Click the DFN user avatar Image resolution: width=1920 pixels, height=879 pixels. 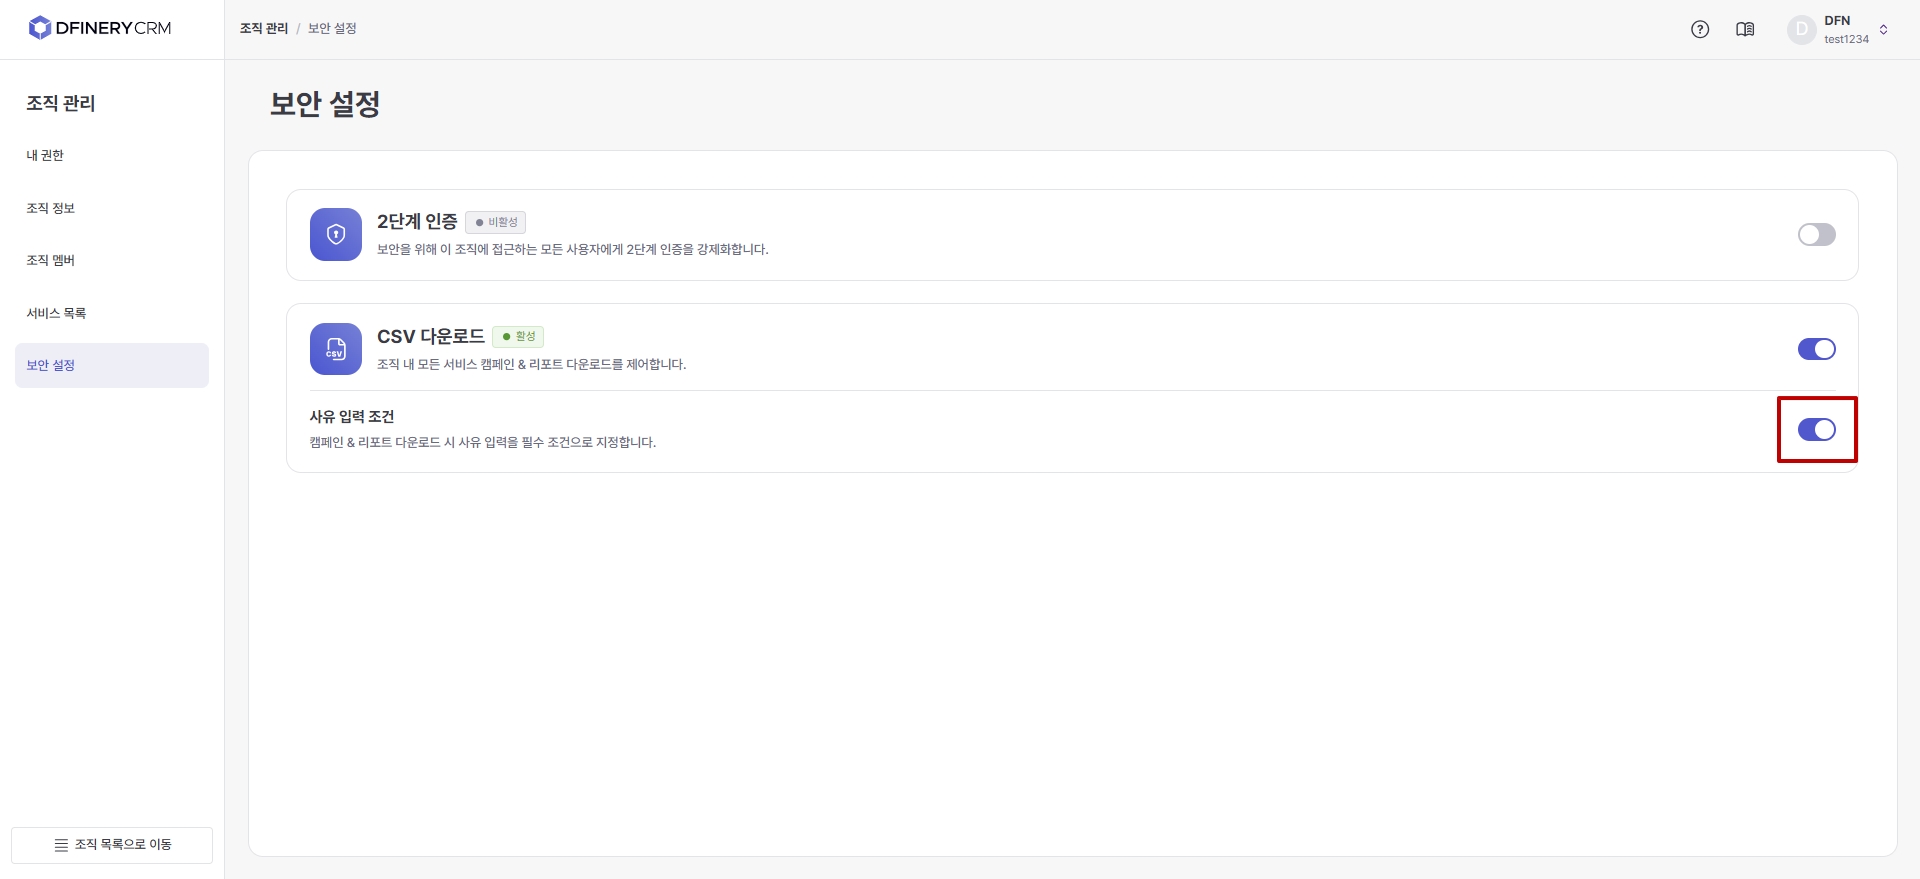tap(1801, 29)
